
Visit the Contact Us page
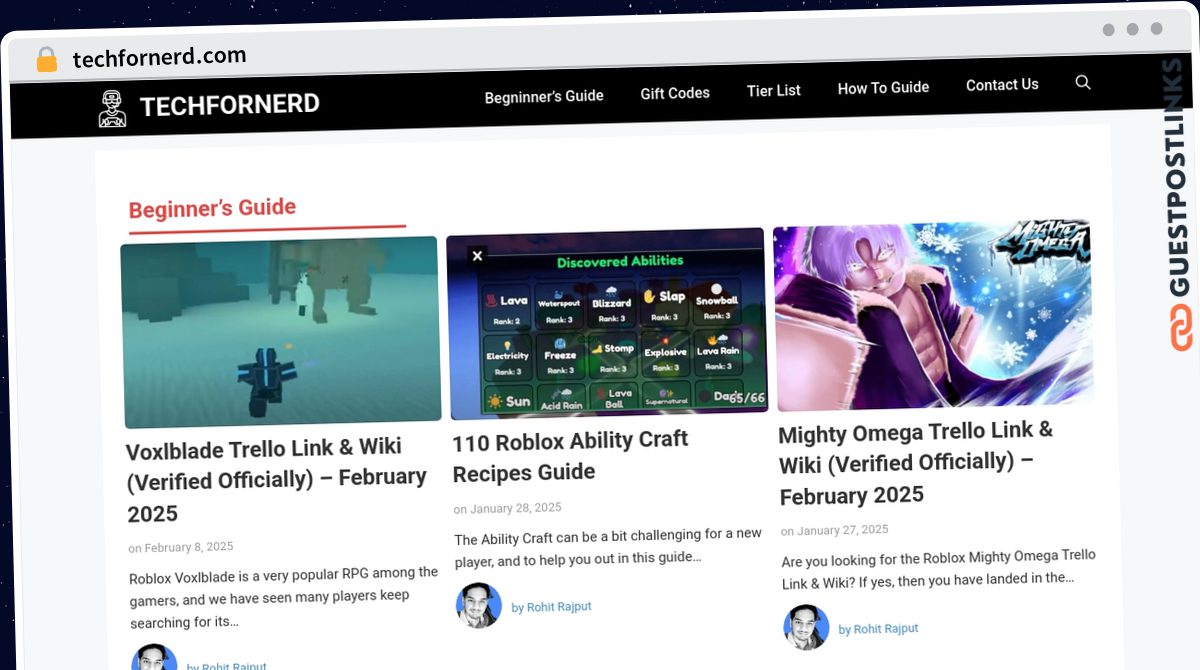pyautogui.click(x=1002, y=85)
